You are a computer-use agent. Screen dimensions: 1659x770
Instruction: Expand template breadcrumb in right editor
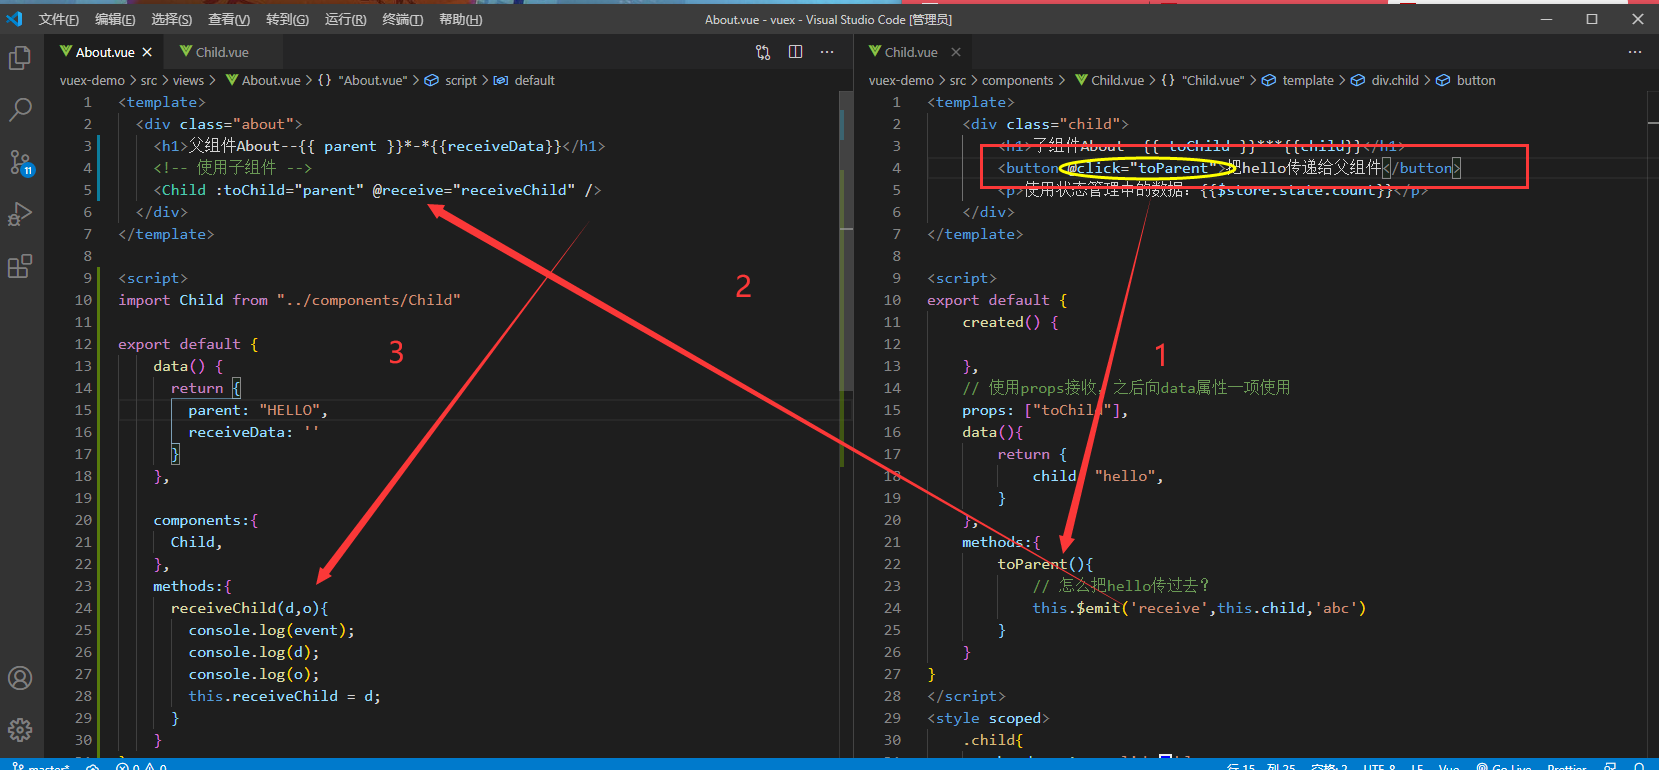[x=1297, y=80]
